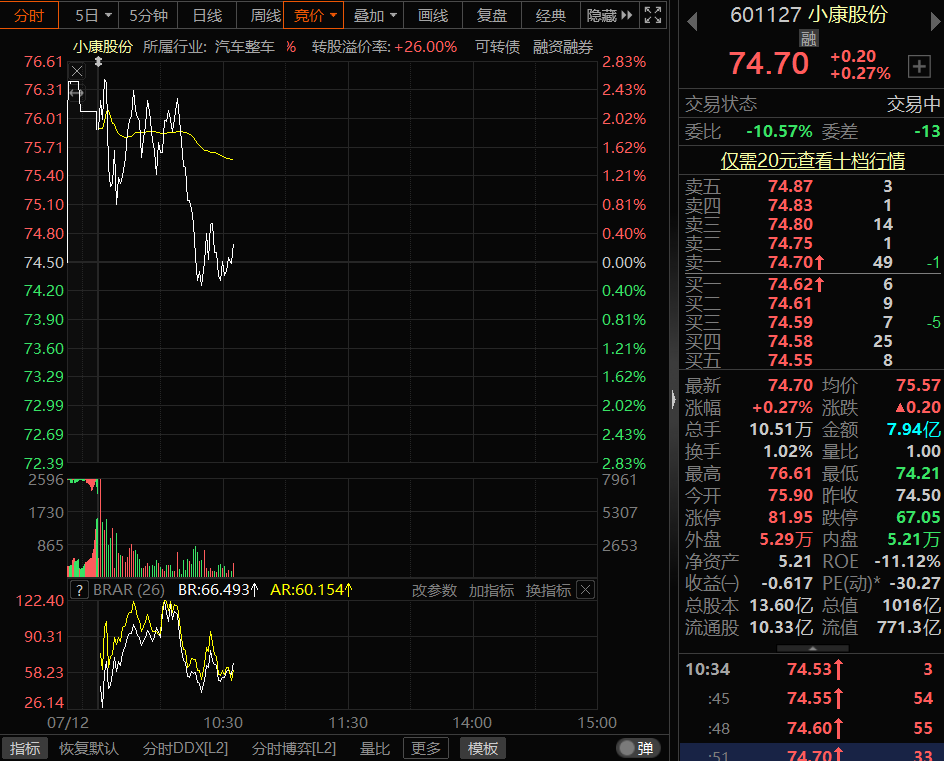This screenshot has height=761, width=944.
Task: Click the 10:34 trade tick row
Action: (812, 669)
